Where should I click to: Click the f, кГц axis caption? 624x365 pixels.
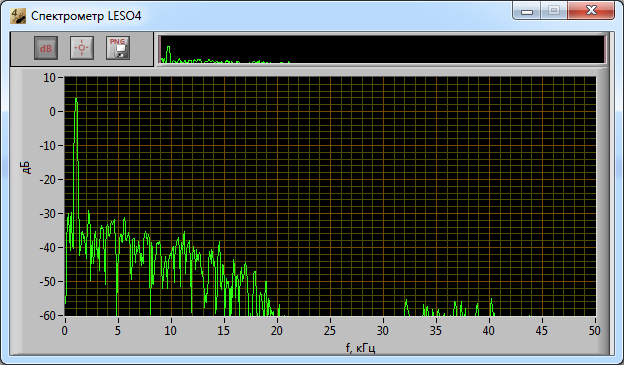coord(361,348)
